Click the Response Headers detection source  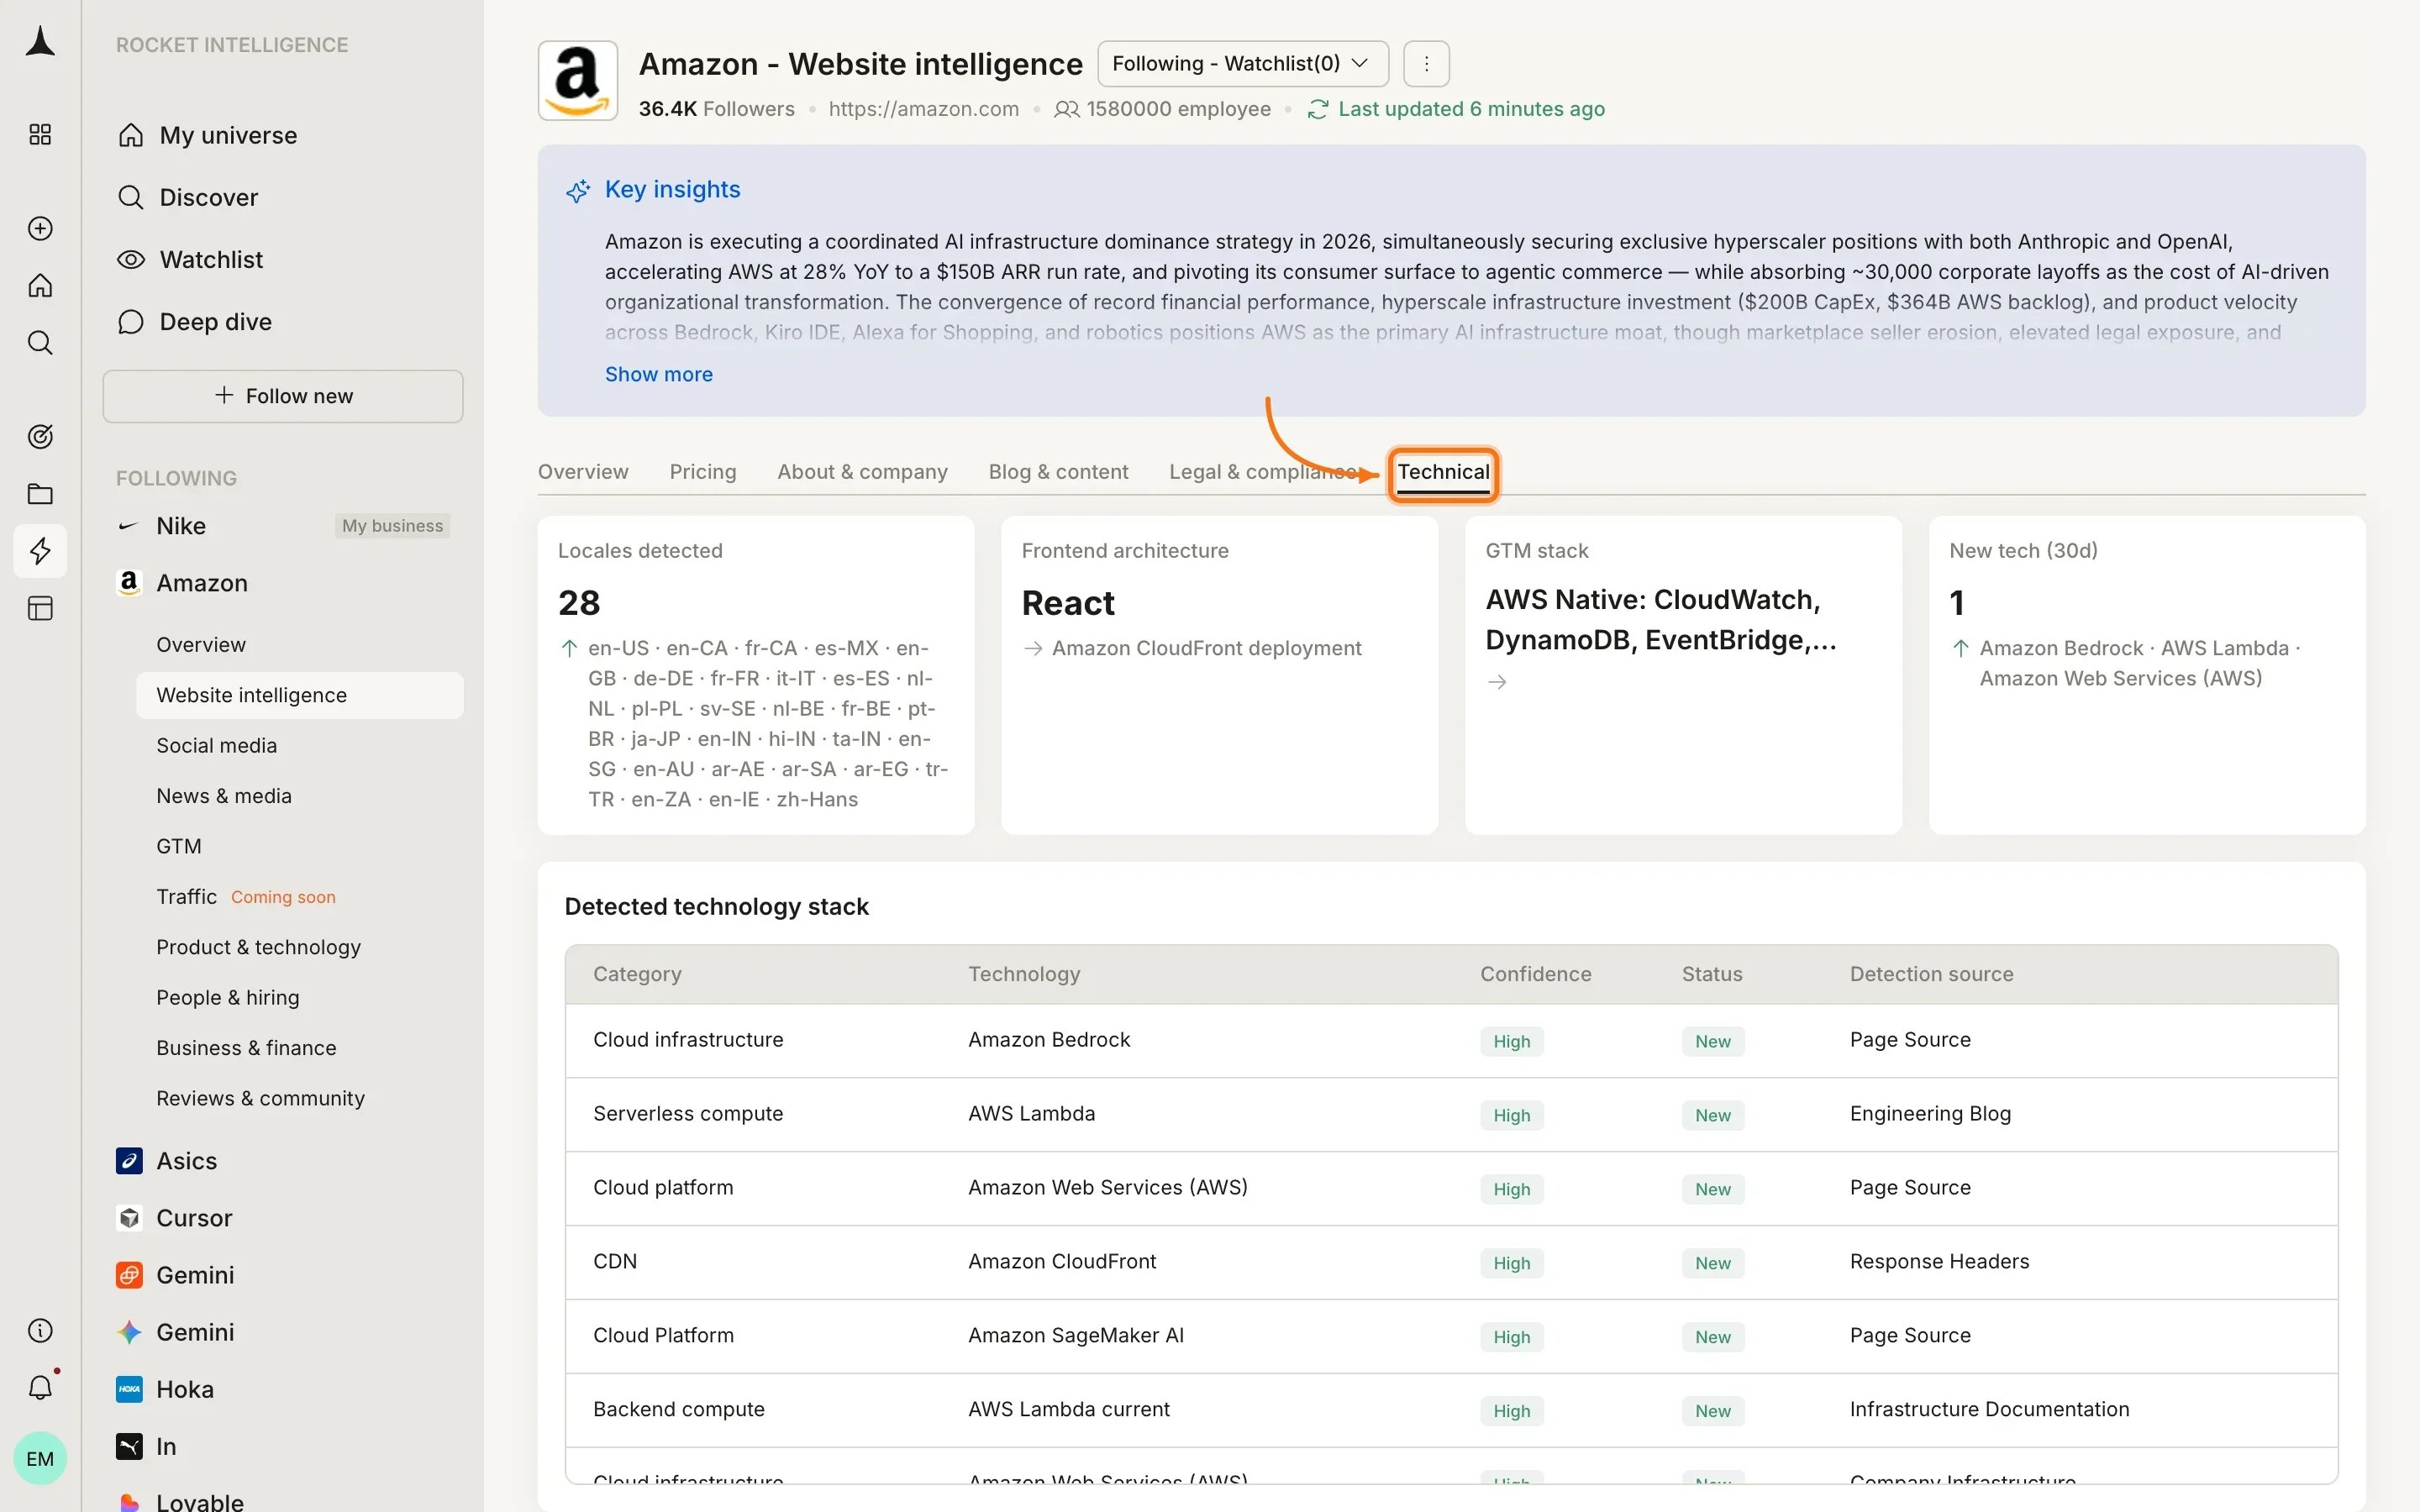(x=1939, y=1262)
